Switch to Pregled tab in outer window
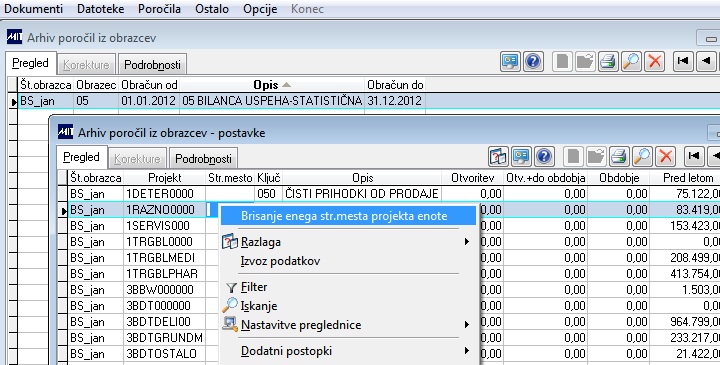 pos(30,63)
